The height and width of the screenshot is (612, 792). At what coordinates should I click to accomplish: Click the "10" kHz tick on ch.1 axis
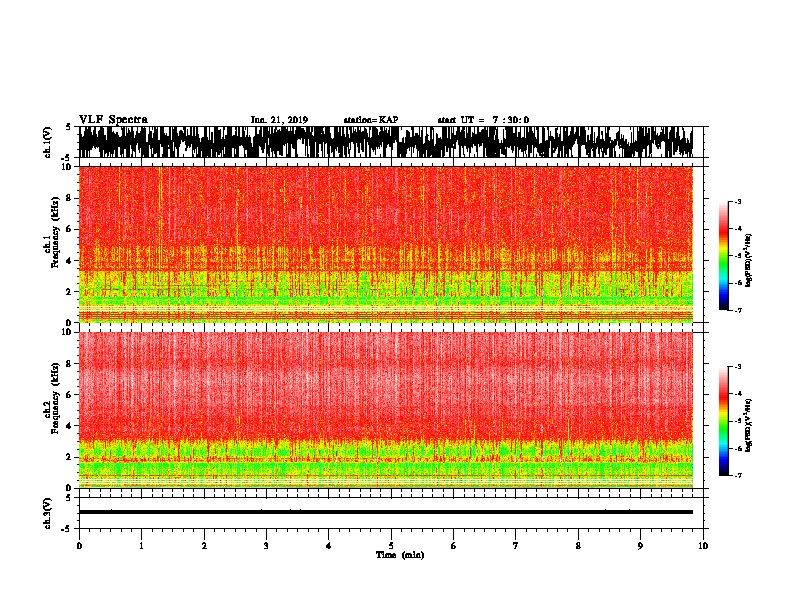68,167
